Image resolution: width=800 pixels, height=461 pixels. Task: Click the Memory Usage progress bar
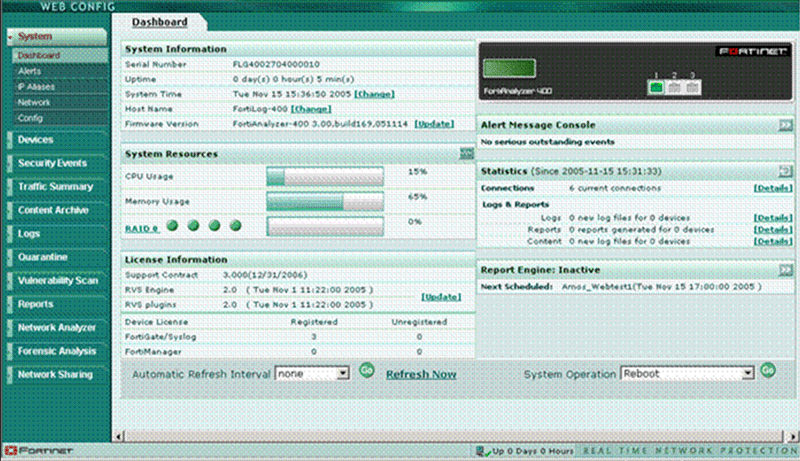[x=325, y=201]
